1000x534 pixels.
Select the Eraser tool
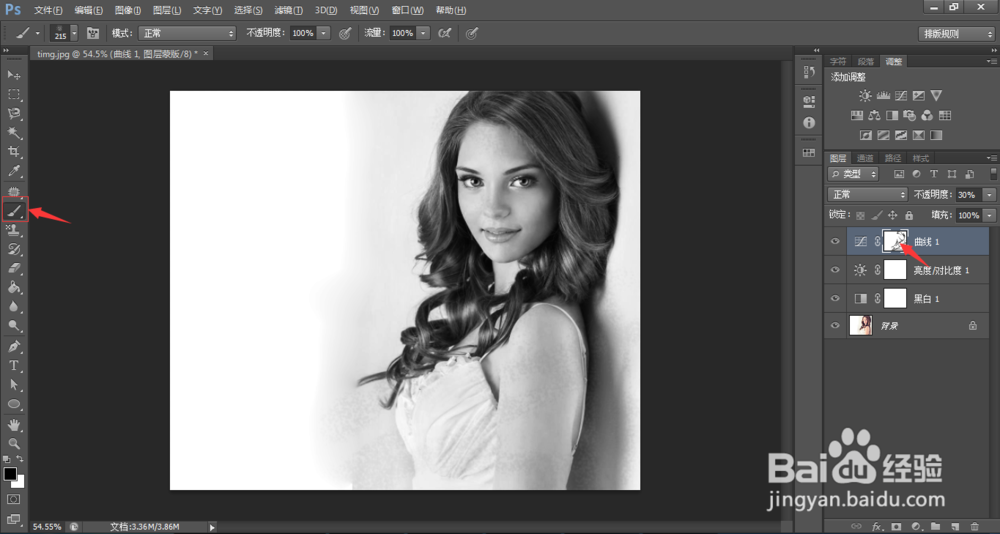pyautogui.click(x=14, y=268)
